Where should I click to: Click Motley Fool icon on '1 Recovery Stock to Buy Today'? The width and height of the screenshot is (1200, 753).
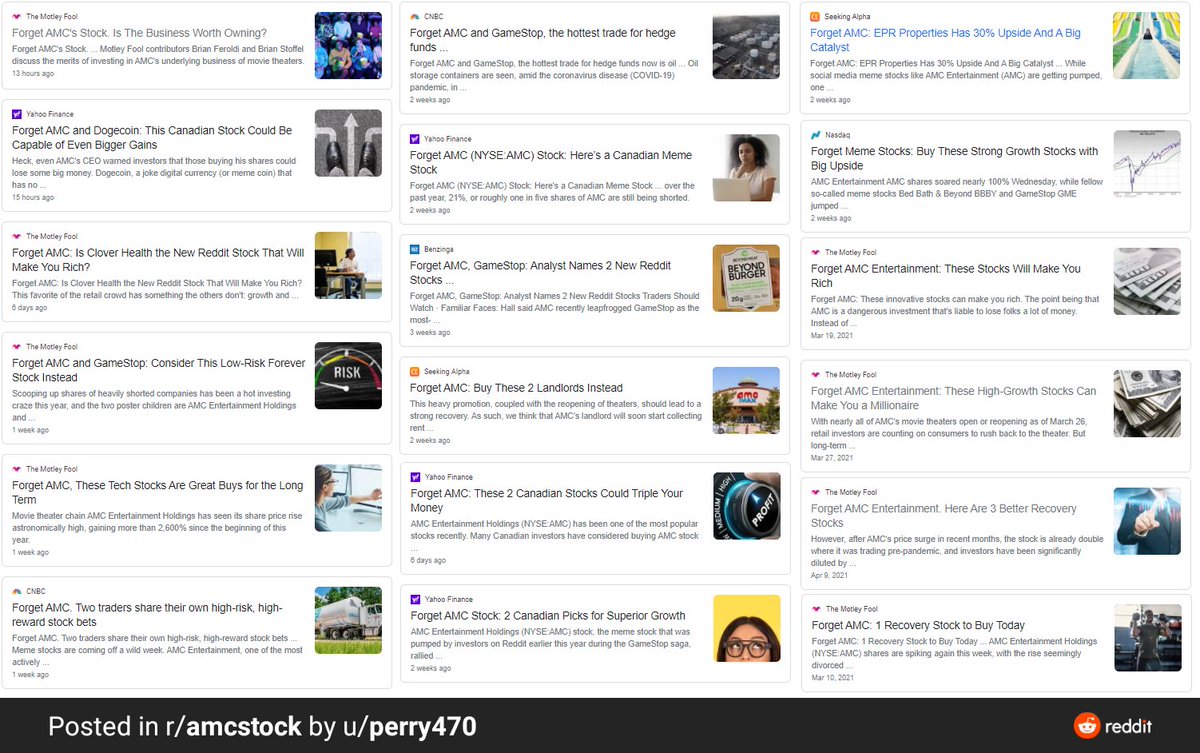coord(816,609)
